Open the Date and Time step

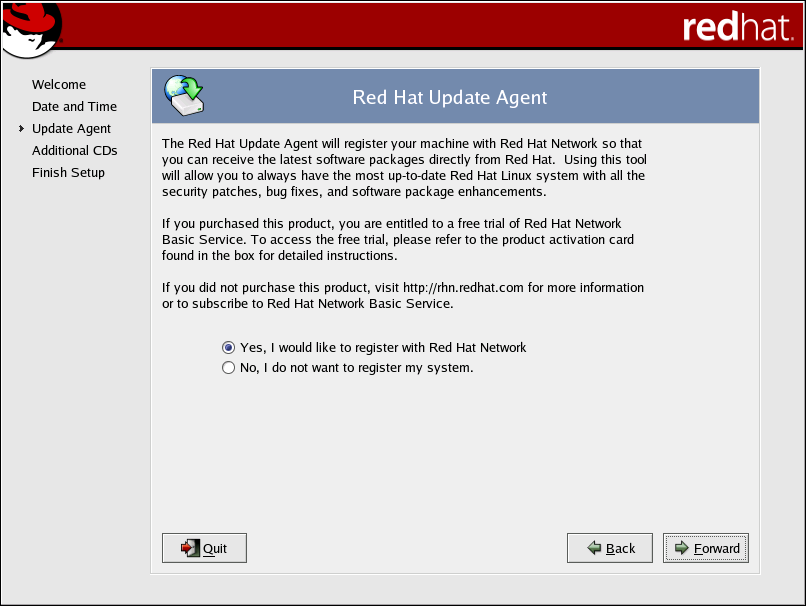[74, 107]
